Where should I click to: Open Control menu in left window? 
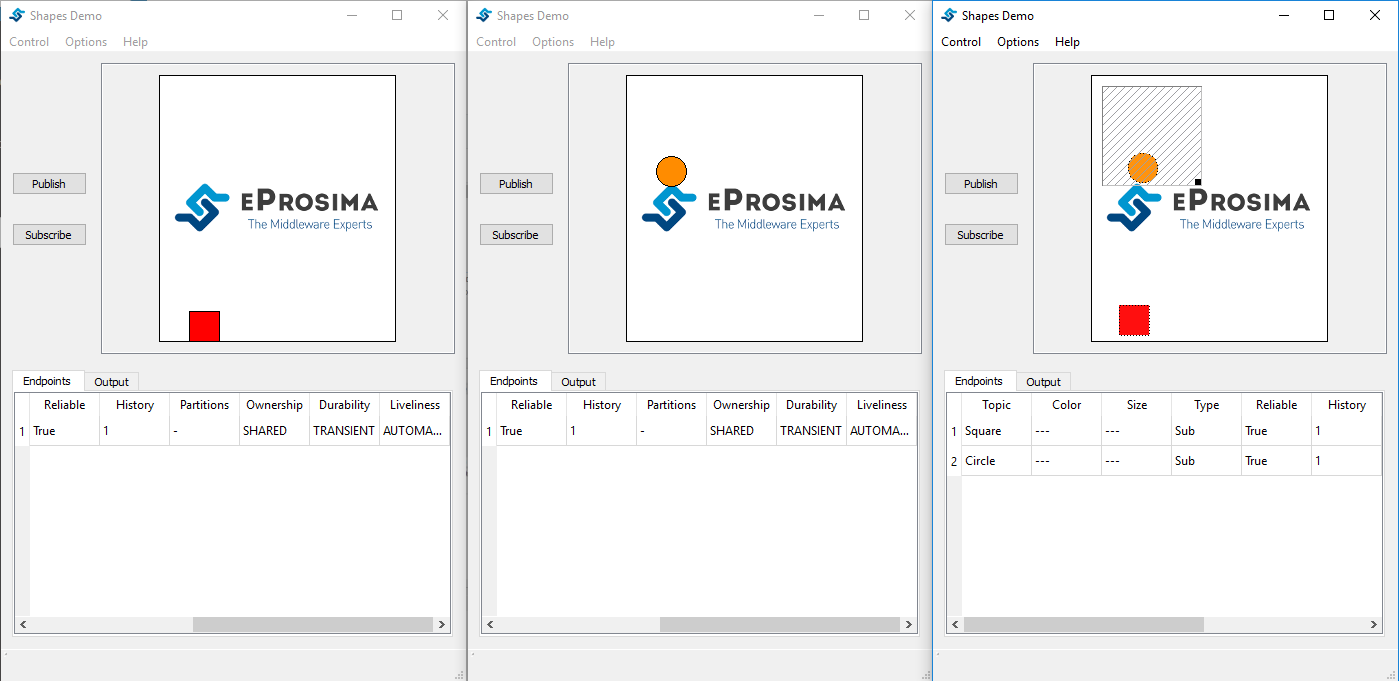click(x=29, y=42)
